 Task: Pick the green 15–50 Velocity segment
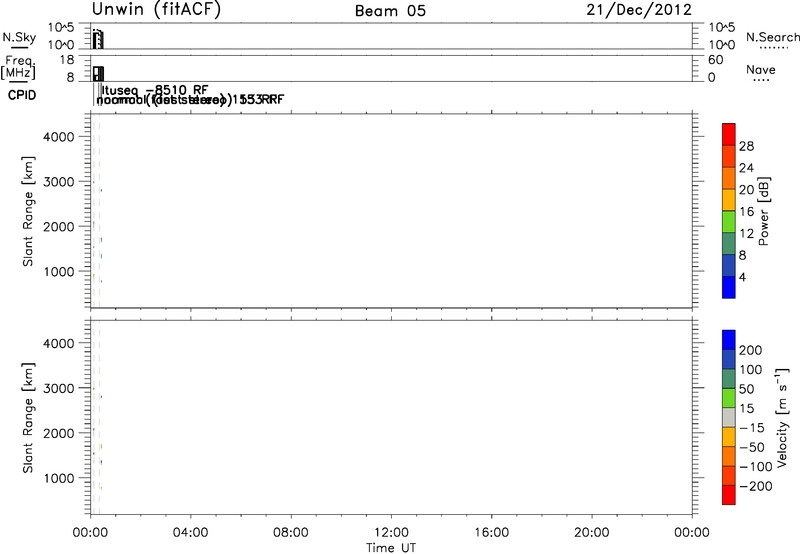[729, 398]
